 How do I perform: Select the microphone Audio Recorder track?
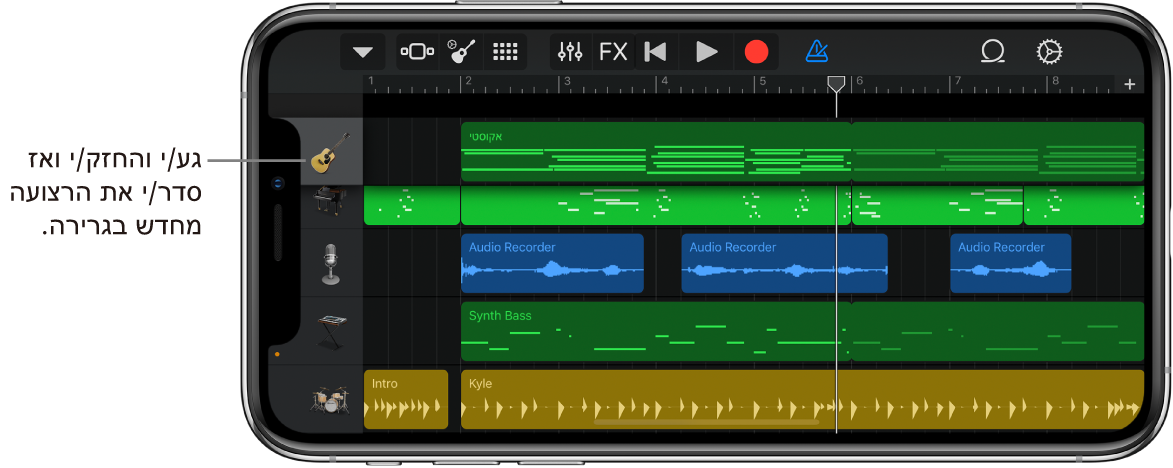[x=329, y=264]
